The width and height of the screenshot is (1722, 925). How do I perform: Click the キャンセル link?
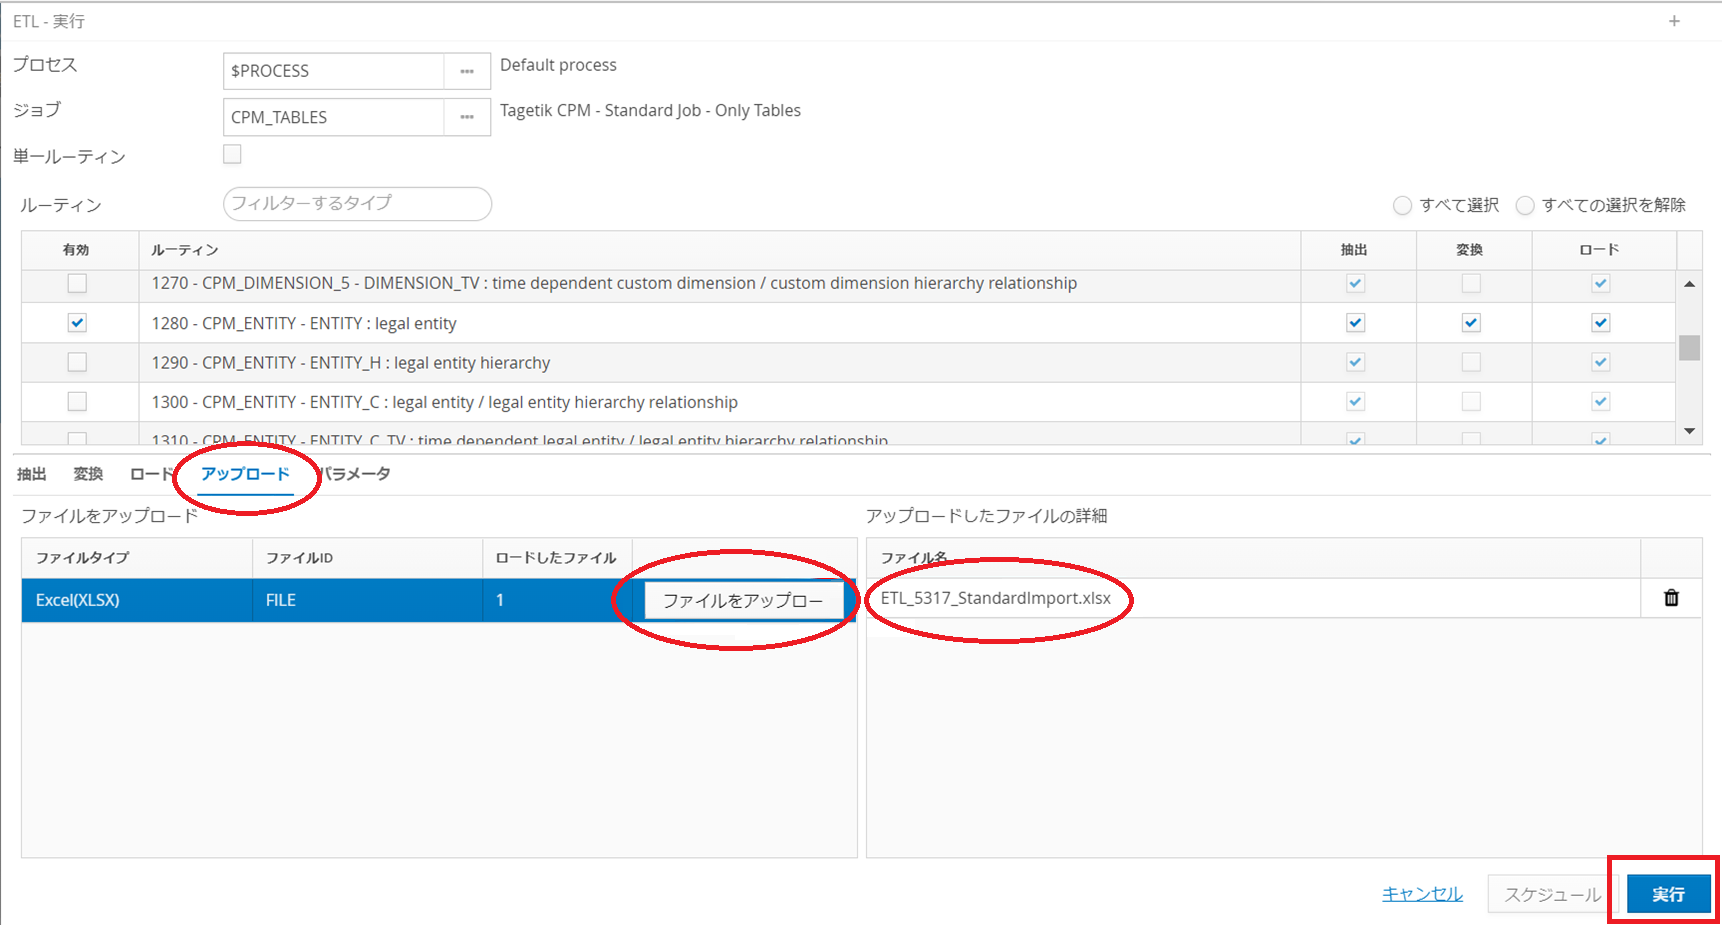(x=1421, y=894)
